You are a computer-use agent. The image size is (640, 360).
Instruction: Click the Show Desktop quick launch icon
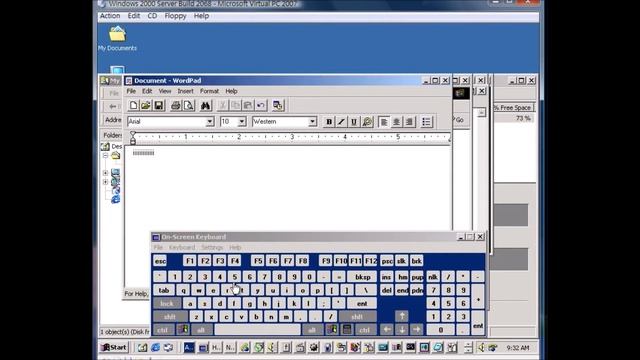142,347
